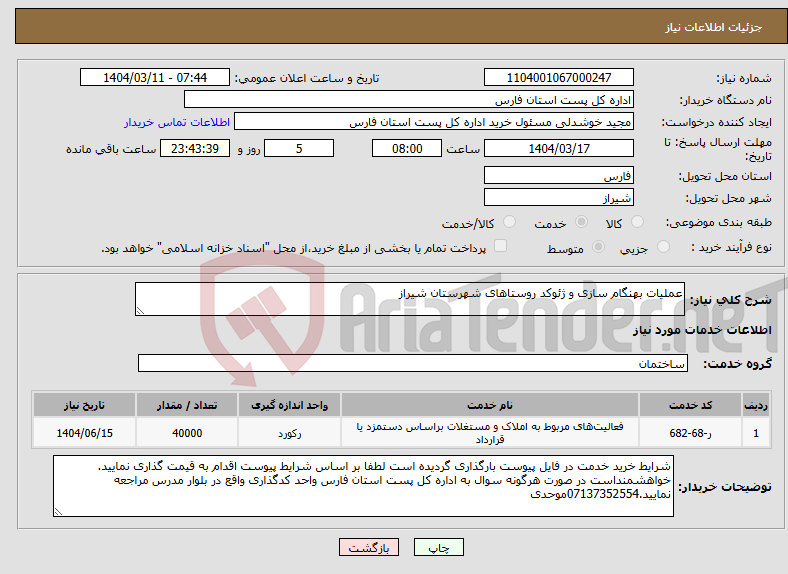788x574 pixels.
Task: Select the جزیی purchase type radio
Action: coord(663,247)
